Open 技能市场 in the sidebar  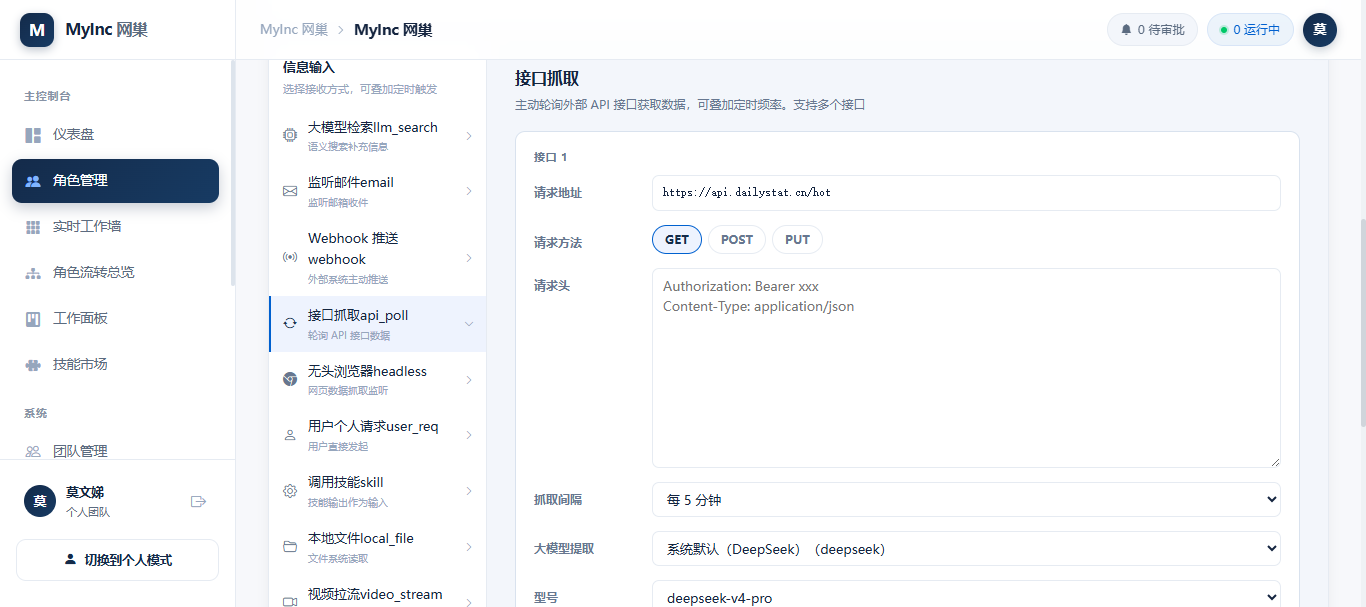tap(115, 365)
